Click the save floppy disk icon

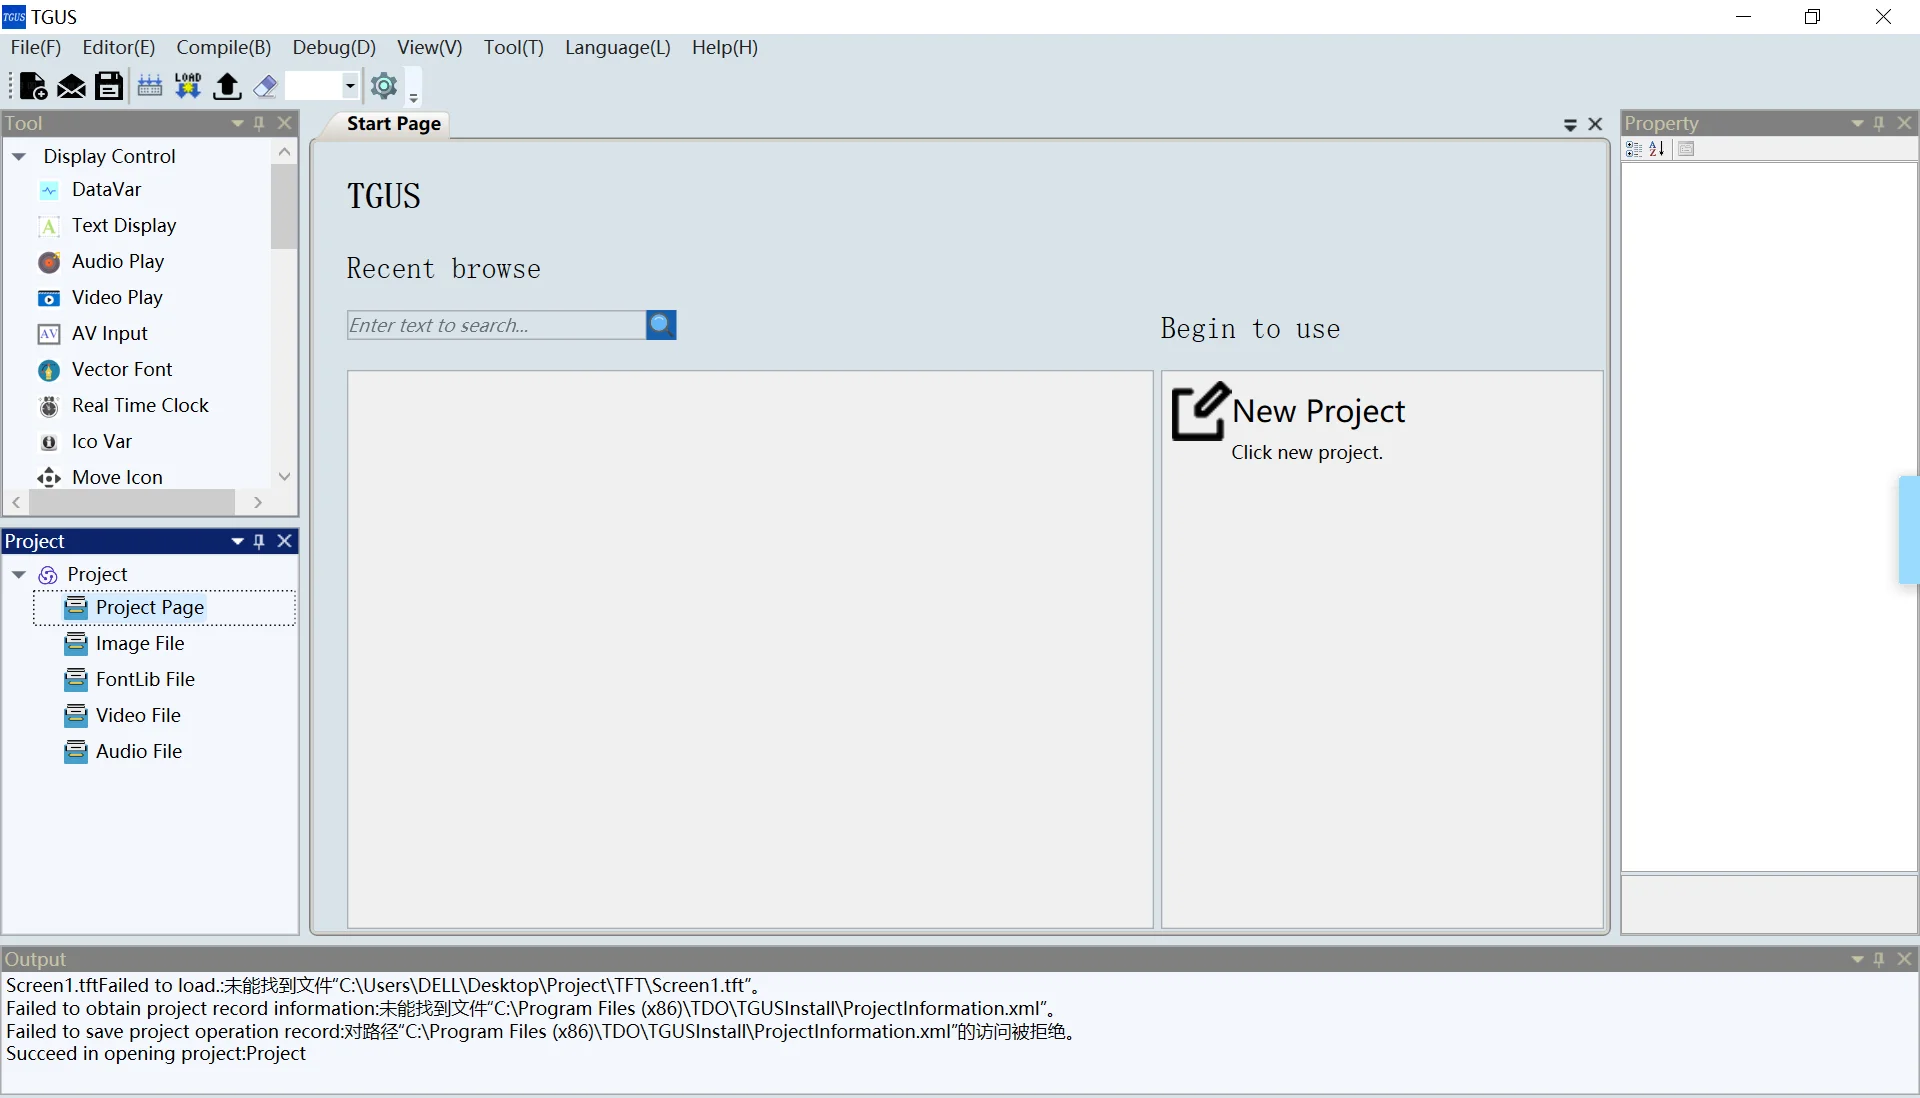pyautogui.click(x=109, y=87)
